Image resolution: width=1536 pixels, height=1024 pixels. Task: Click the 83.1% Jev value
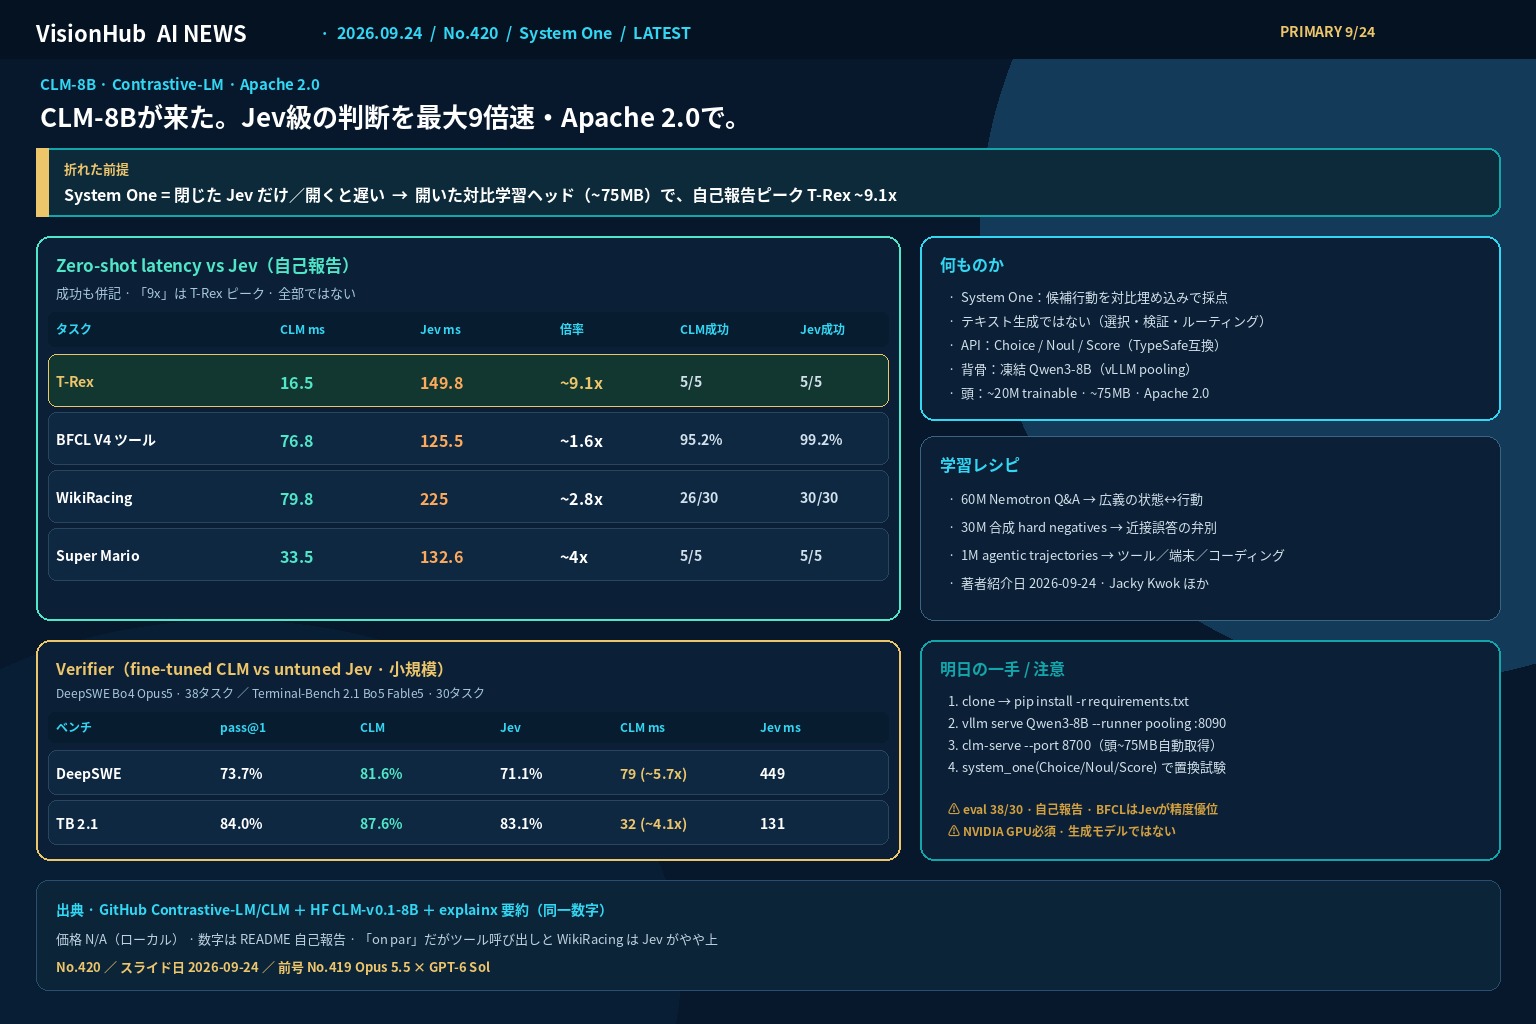click(521, 824)
